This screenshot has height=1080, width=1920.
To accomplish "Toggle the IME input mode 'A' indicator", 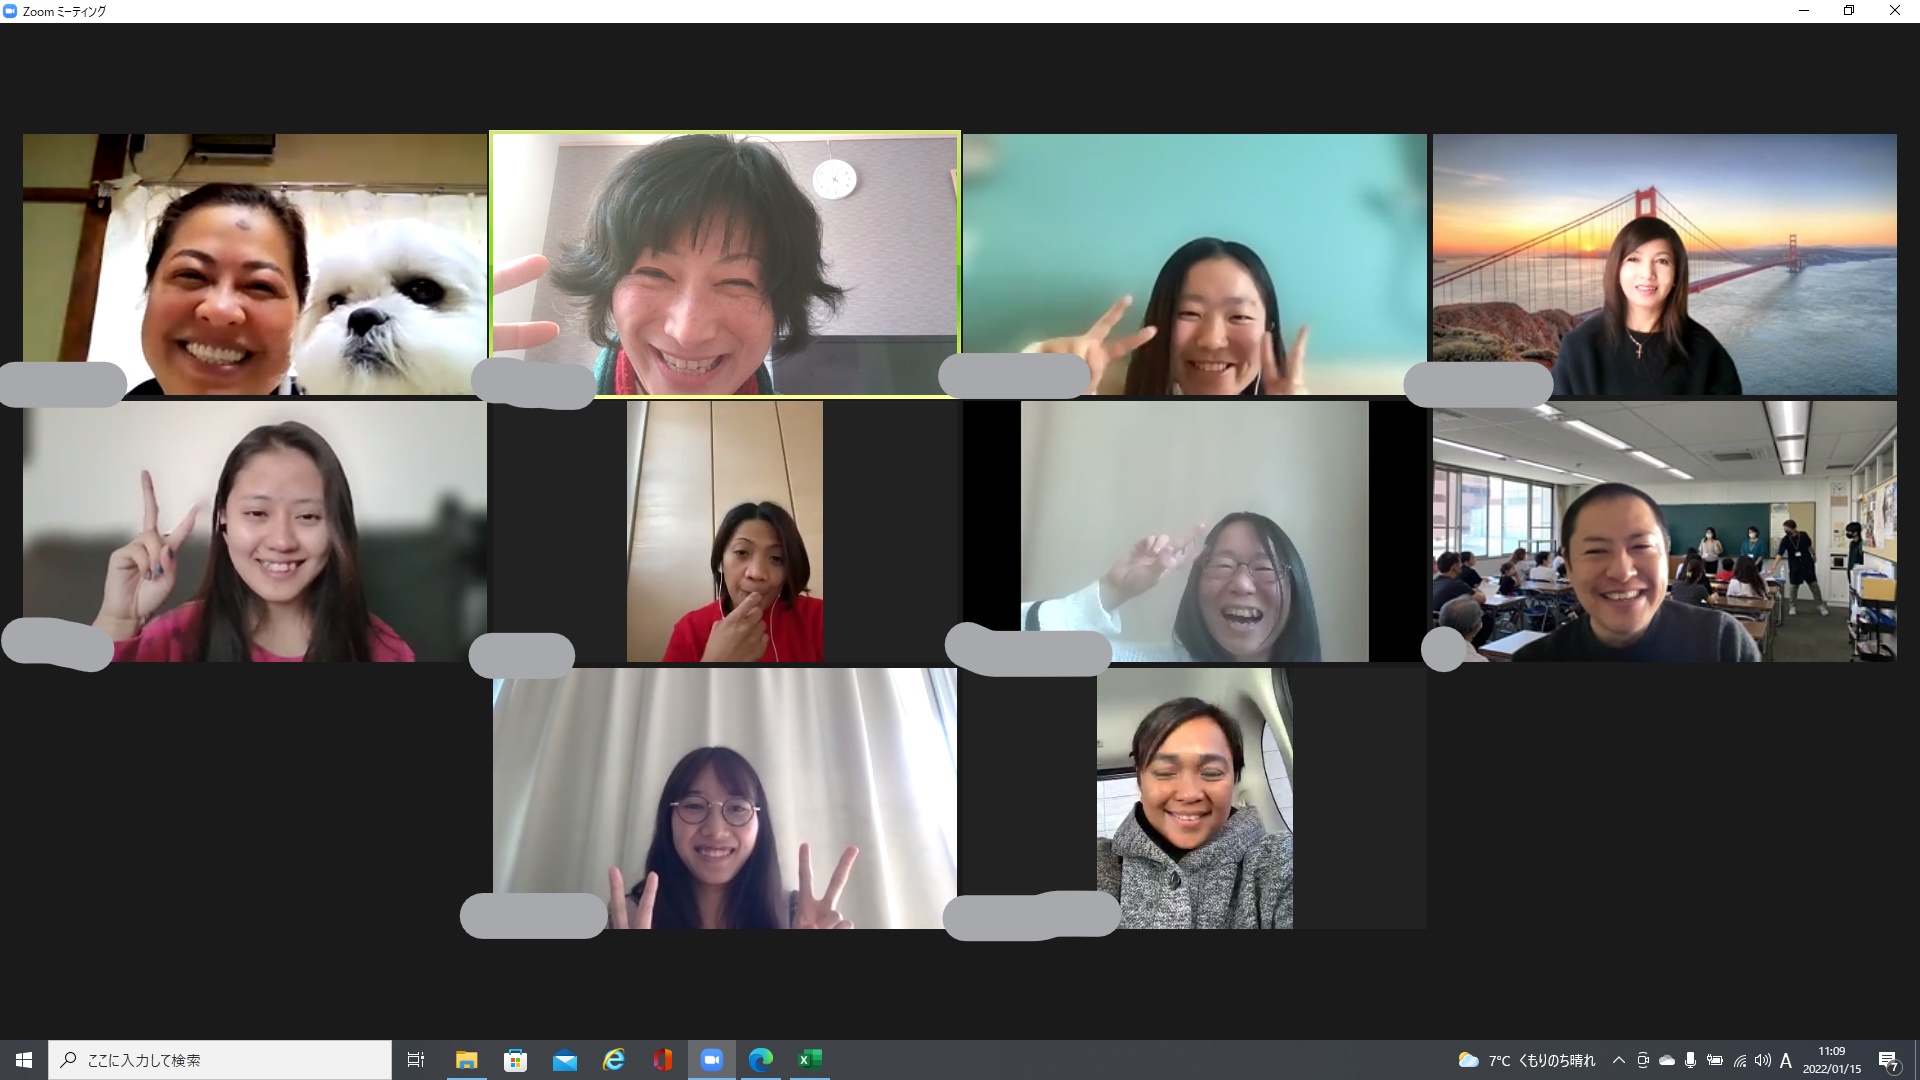I will click(x=1786, y=1060).
